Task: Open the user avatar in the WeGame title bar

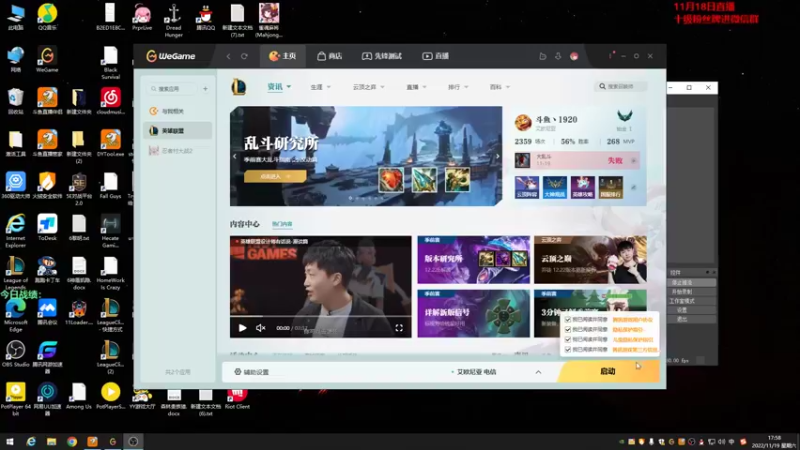Action: (x=574, y=56)
